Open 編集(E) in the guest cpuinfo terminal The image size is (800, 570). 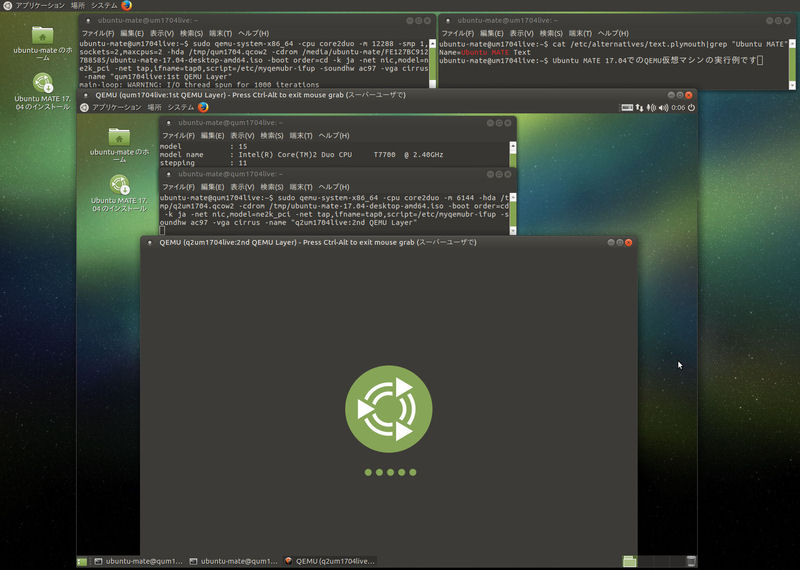tap(212, 136)
